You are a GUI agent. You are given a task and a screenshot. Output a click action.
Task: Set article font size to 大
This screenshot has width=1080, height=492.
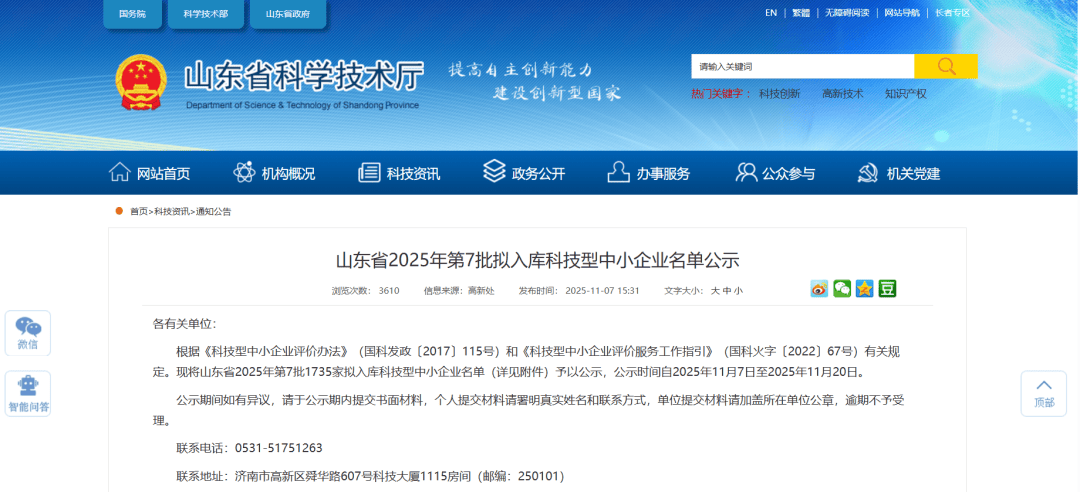[x=715, y=291]
